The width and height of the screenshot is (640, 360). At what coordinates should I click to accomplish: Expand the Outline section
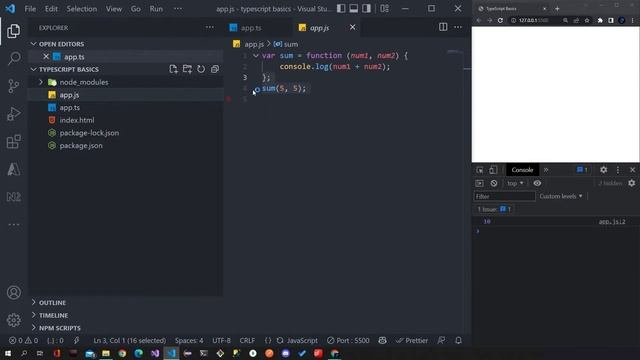point(33,302)
